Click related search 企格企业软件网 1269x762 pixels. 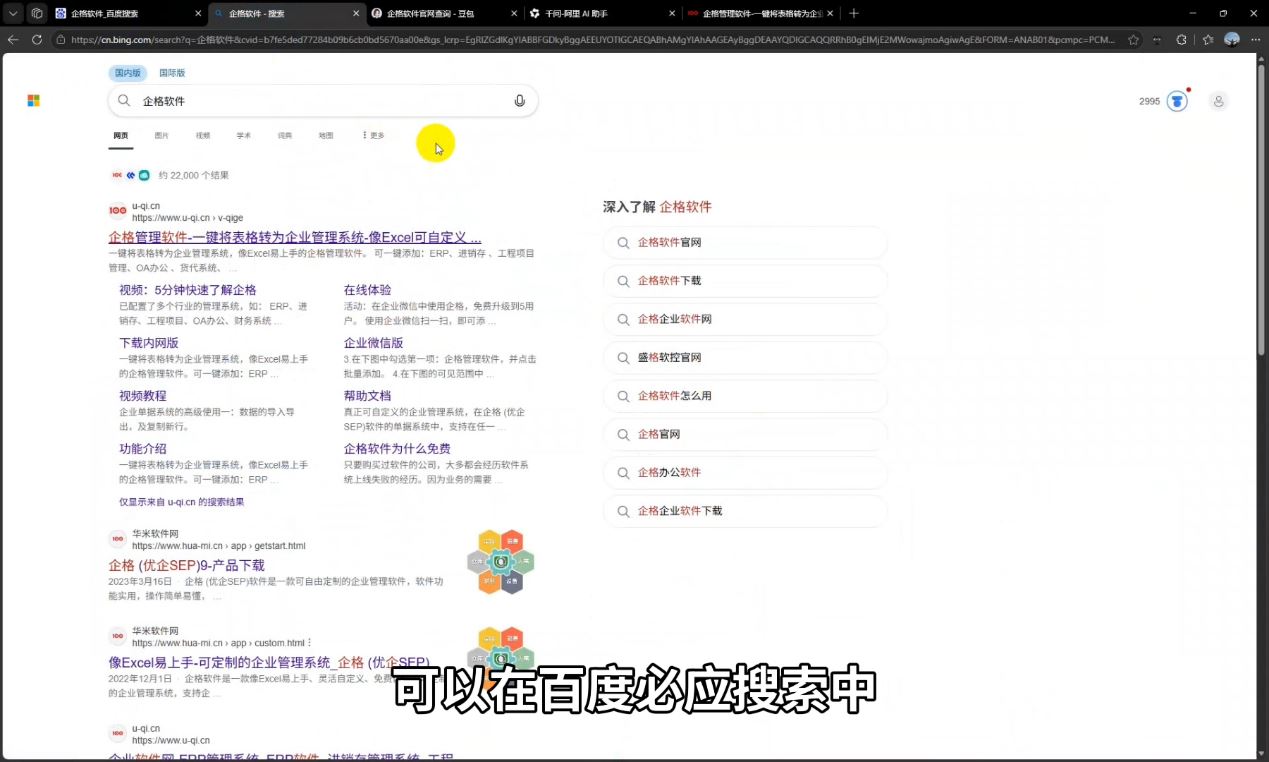pyautogui.click(x=745, y=319)
